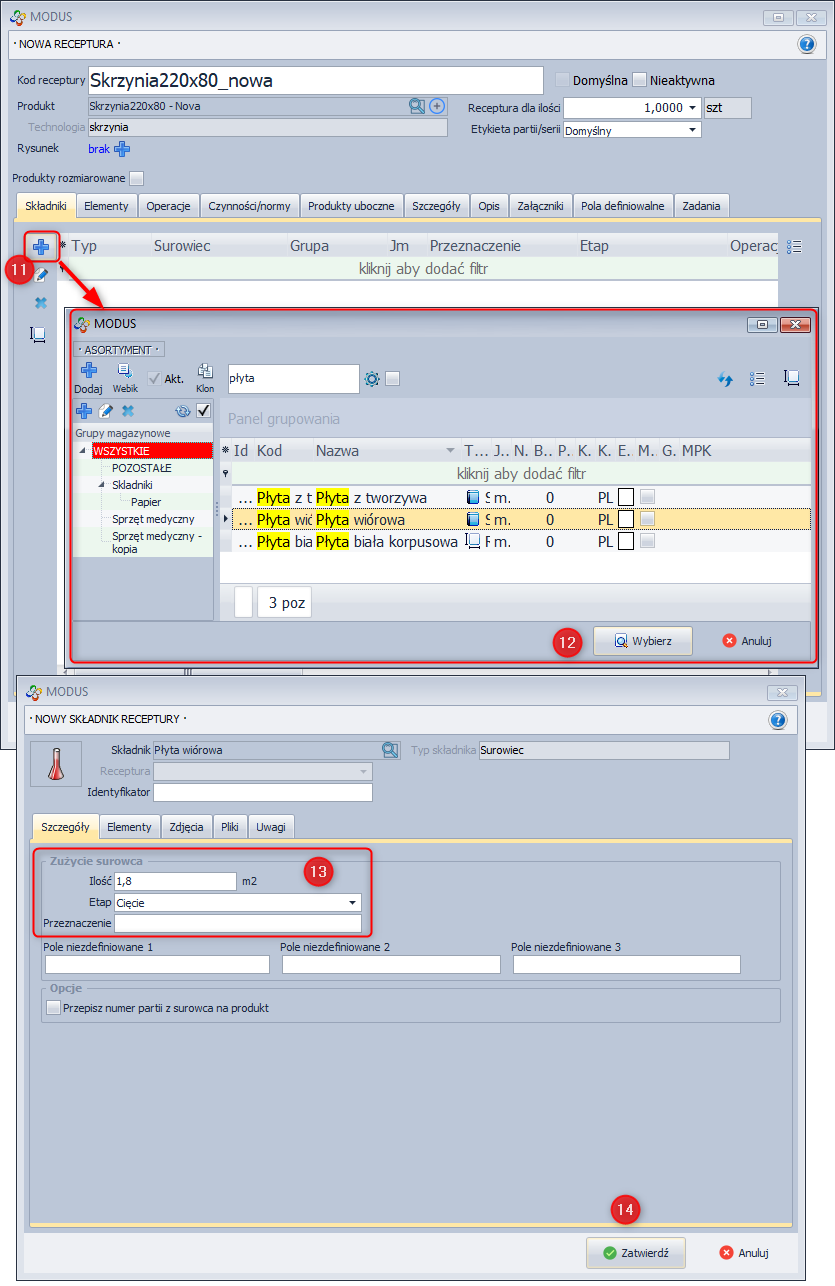835x1286 pixels.
Task: Click the Identyfikator input field
Action: tap(263, 792)
